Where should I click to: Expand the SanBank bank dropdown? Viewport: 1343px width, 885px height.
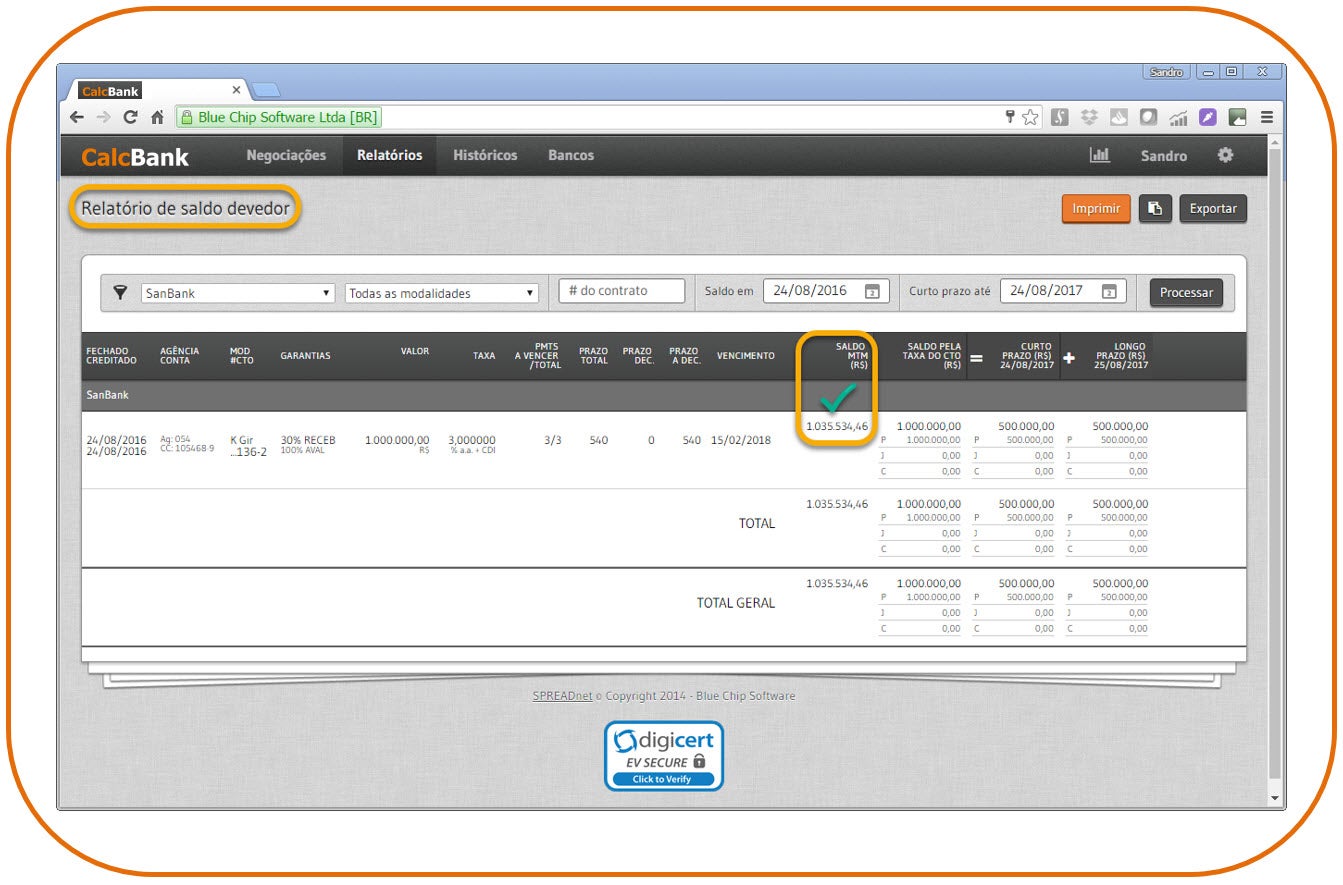238,293
